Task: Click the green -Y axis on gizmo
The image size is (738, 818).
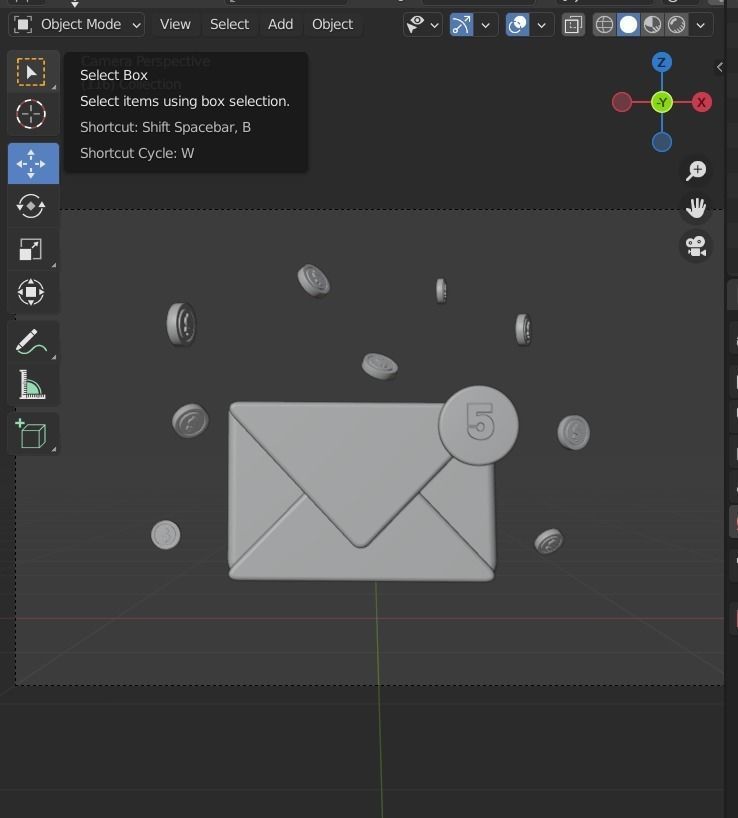Action: [x=661, y=102]
